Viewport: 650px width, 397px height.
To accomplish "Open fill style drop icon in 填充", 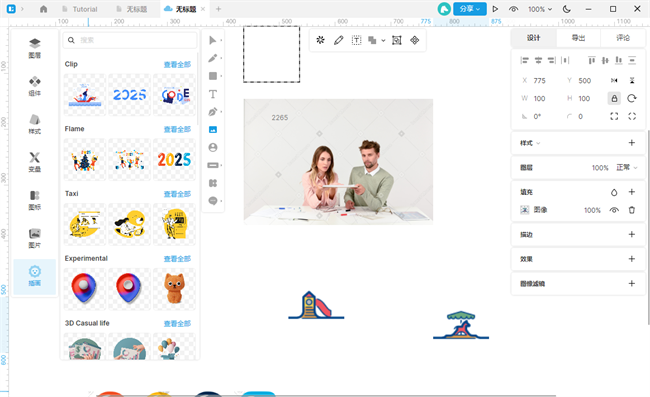I will click(614, 192).
